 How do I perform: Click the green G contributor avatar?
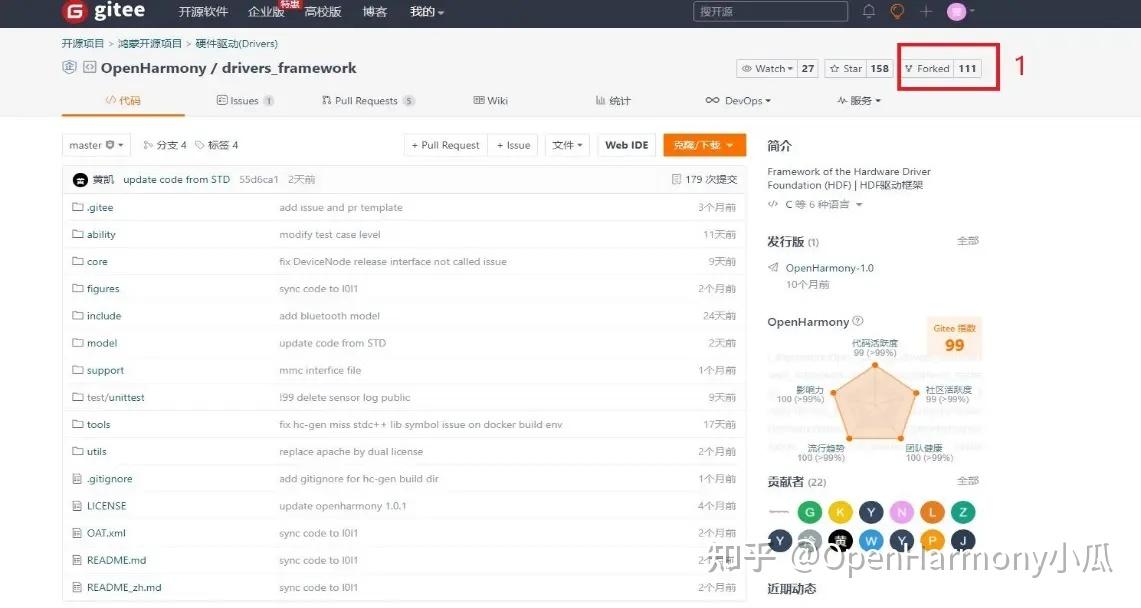point(809,511)
